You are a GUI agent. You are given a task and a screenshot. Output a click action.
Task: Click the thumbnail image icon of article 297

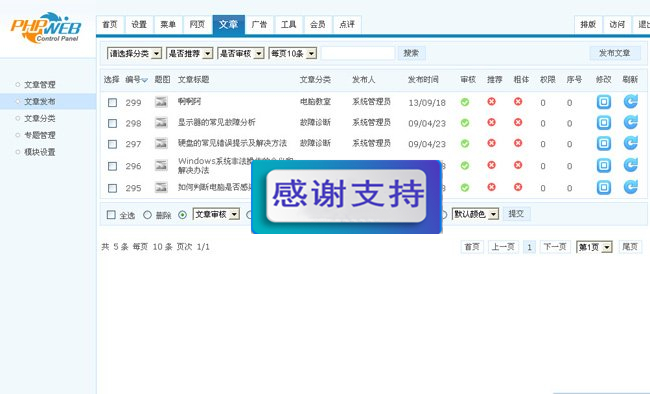(x=161, y=143)
